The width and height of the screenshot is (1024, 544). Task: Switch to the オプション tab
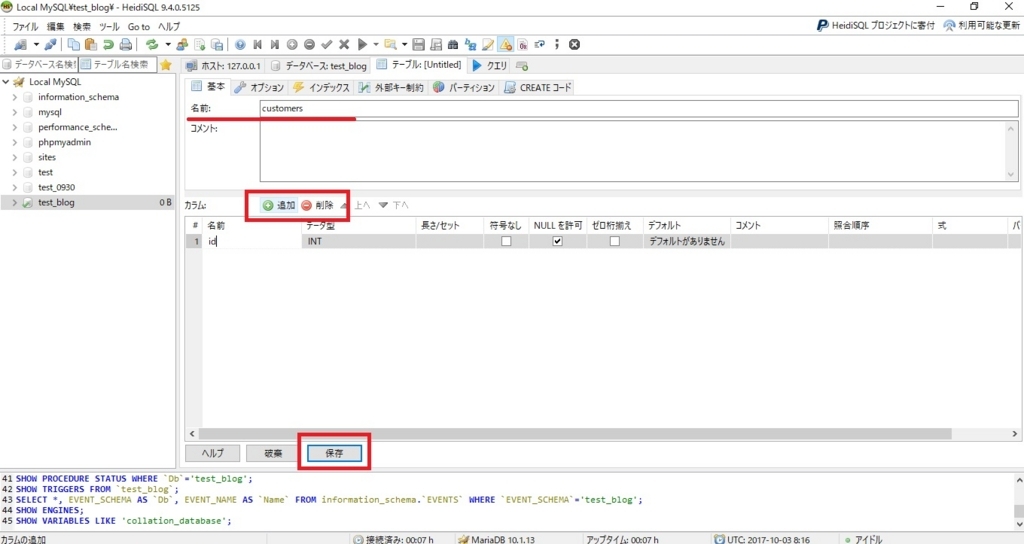(259, 87)
